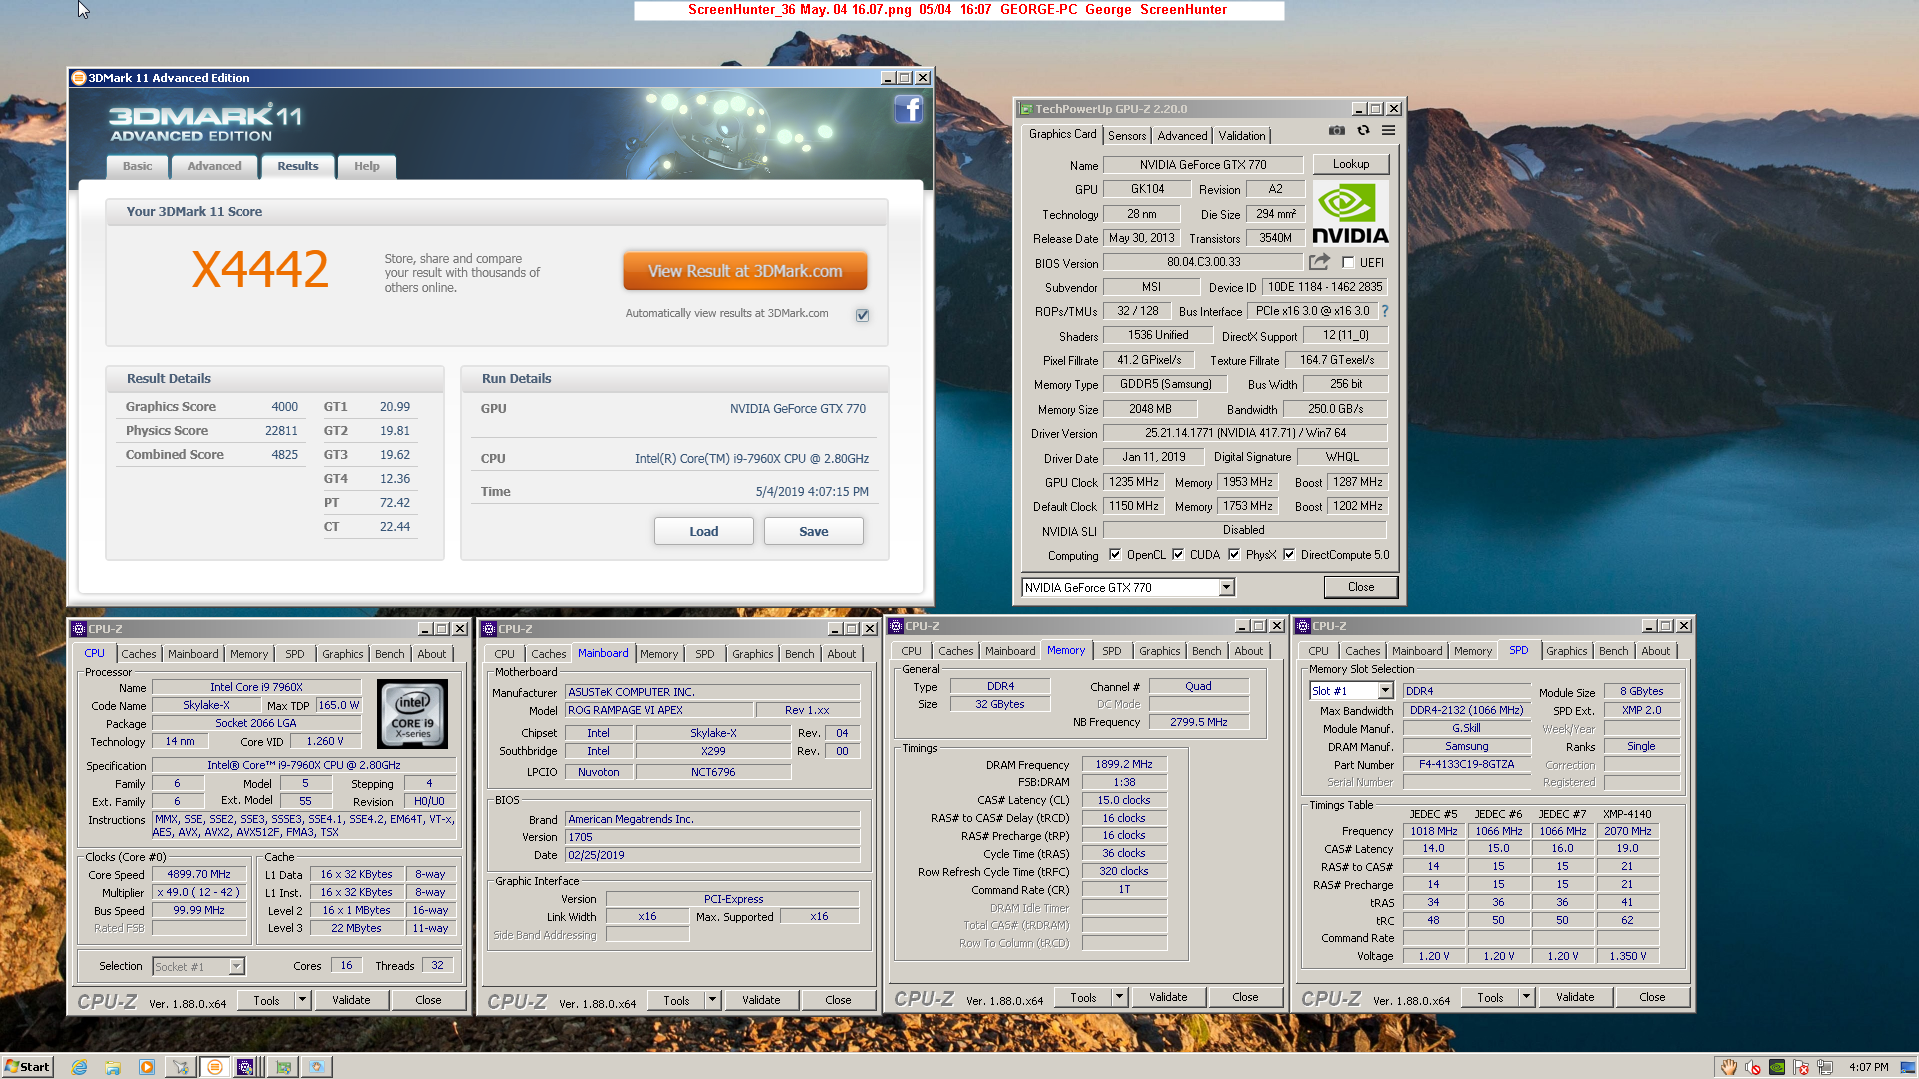The image size is (1919, 1079).
Task: Open GPU selection dropdown NVIDIA GeForce GTX 770
Action: click(x=1226, y=588)
